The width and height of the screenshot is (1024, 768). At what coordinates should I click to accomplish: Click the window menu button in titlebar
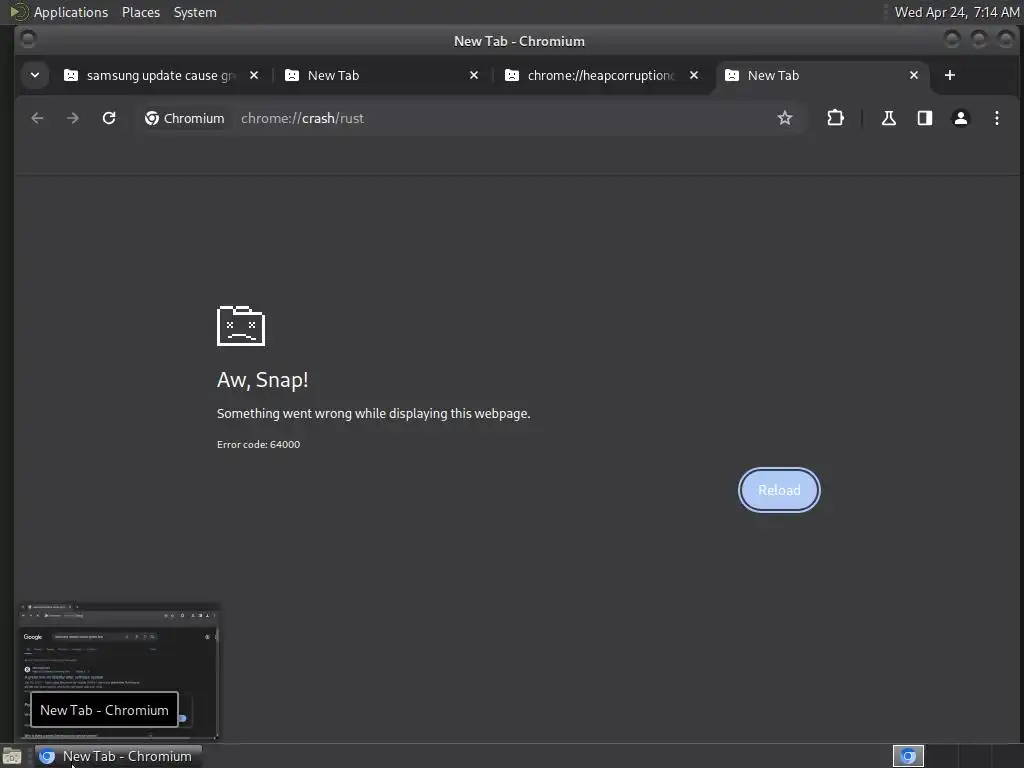[27, 39]
